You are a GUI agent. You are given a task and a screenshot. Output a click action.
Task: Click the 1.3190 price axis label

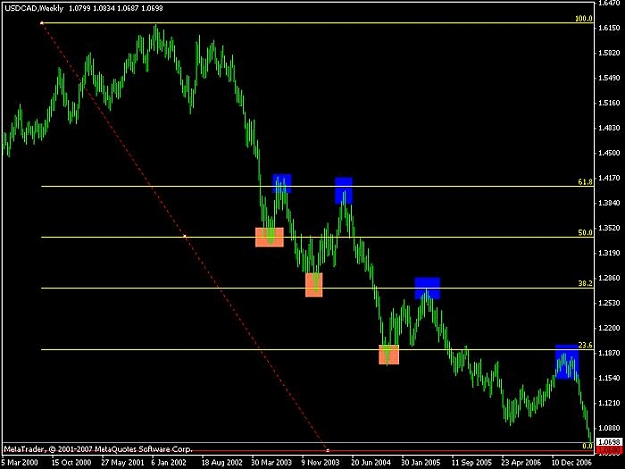point(609,253)
